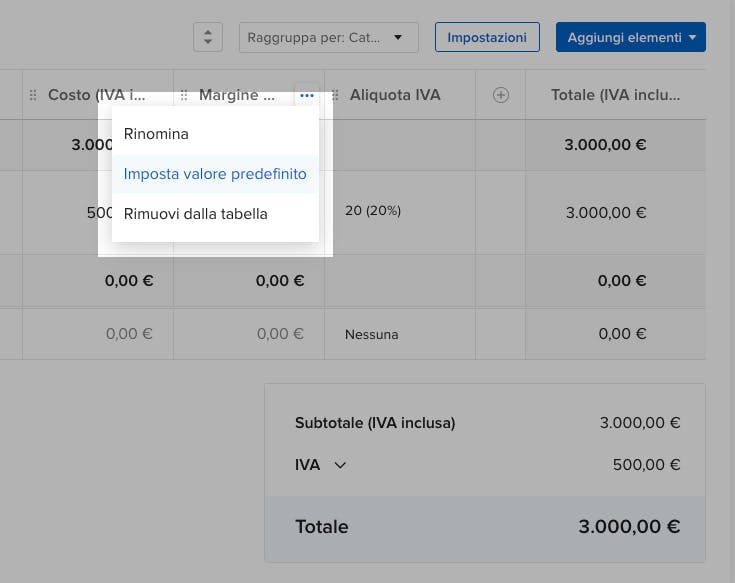
Task: Click the three-dots icon on Margine column
Action: [x=306, y=95]
